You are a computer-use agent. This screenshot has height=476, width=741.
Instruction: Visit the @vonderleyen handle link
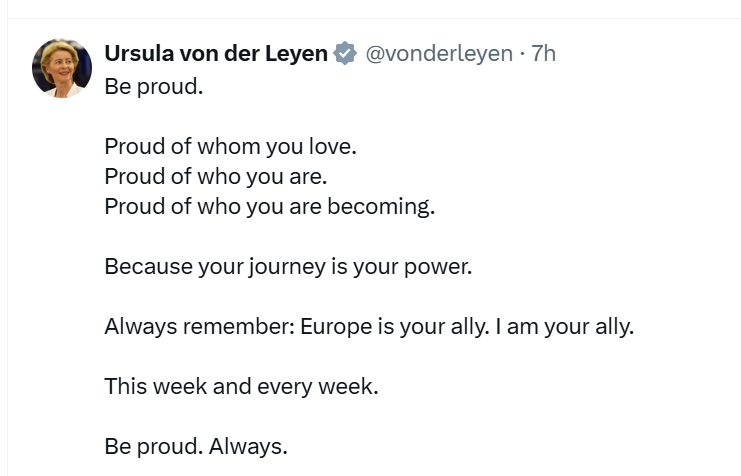click(439, 53)
